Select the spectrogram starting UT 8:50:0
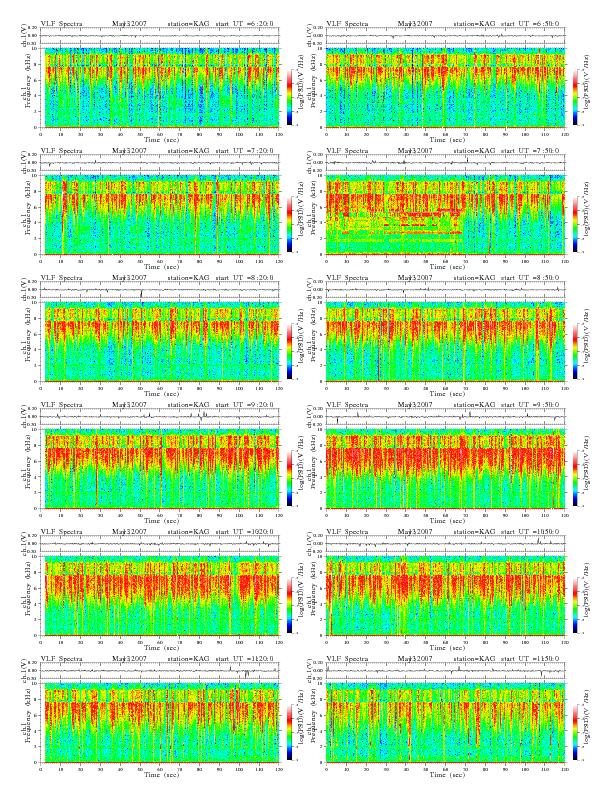This screenshot has height=792, width=612. [x=446, y=341]
